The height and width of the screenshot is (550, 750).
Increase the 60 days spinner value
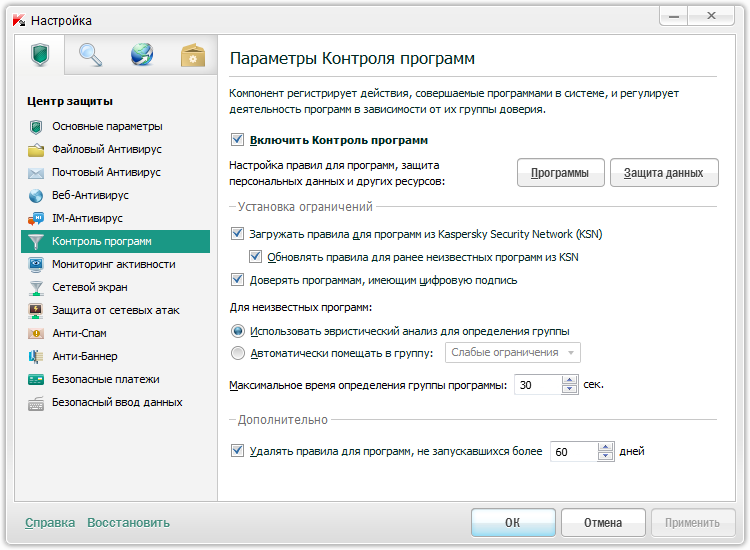pos(606,447)
